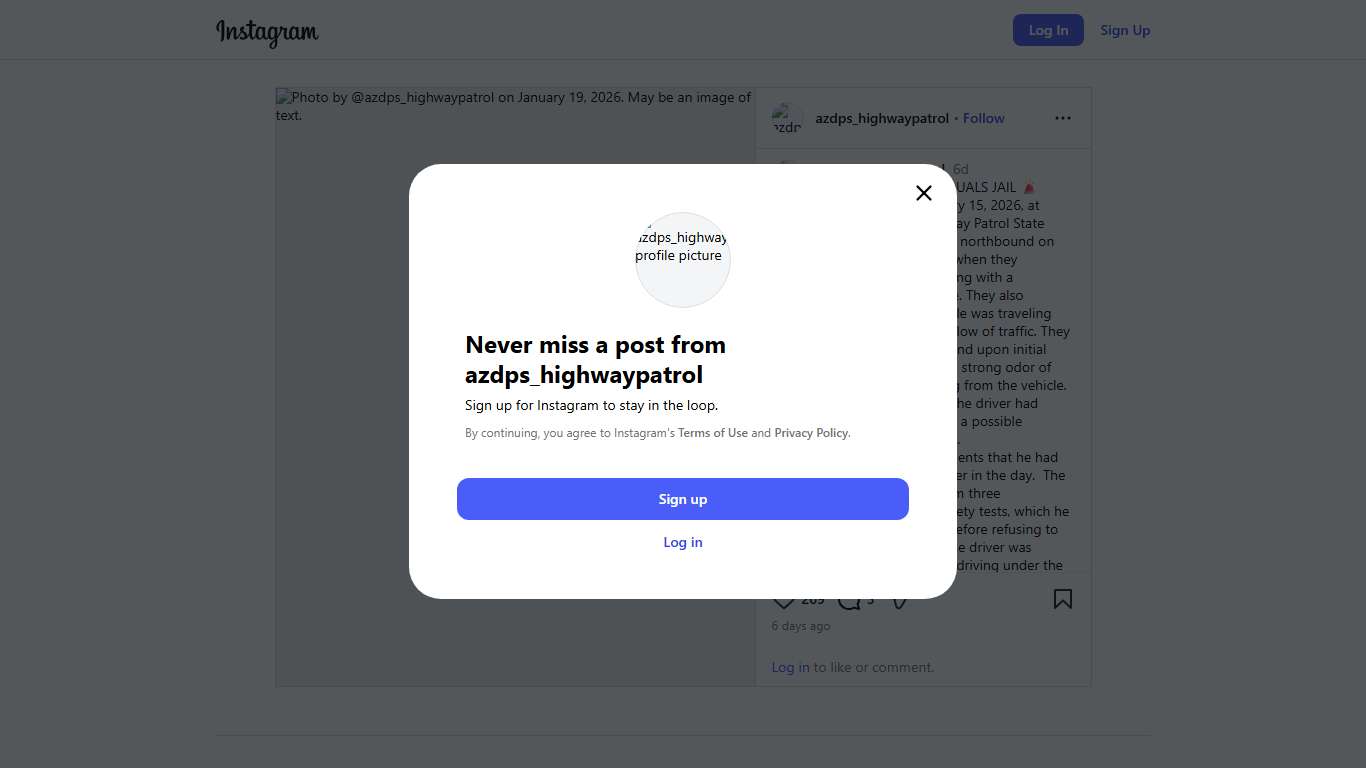Image resolution: width=1366 pixels, height=768 pixels.
Task: Click the profile picture in the popup
Action: (x=683, y=259)
